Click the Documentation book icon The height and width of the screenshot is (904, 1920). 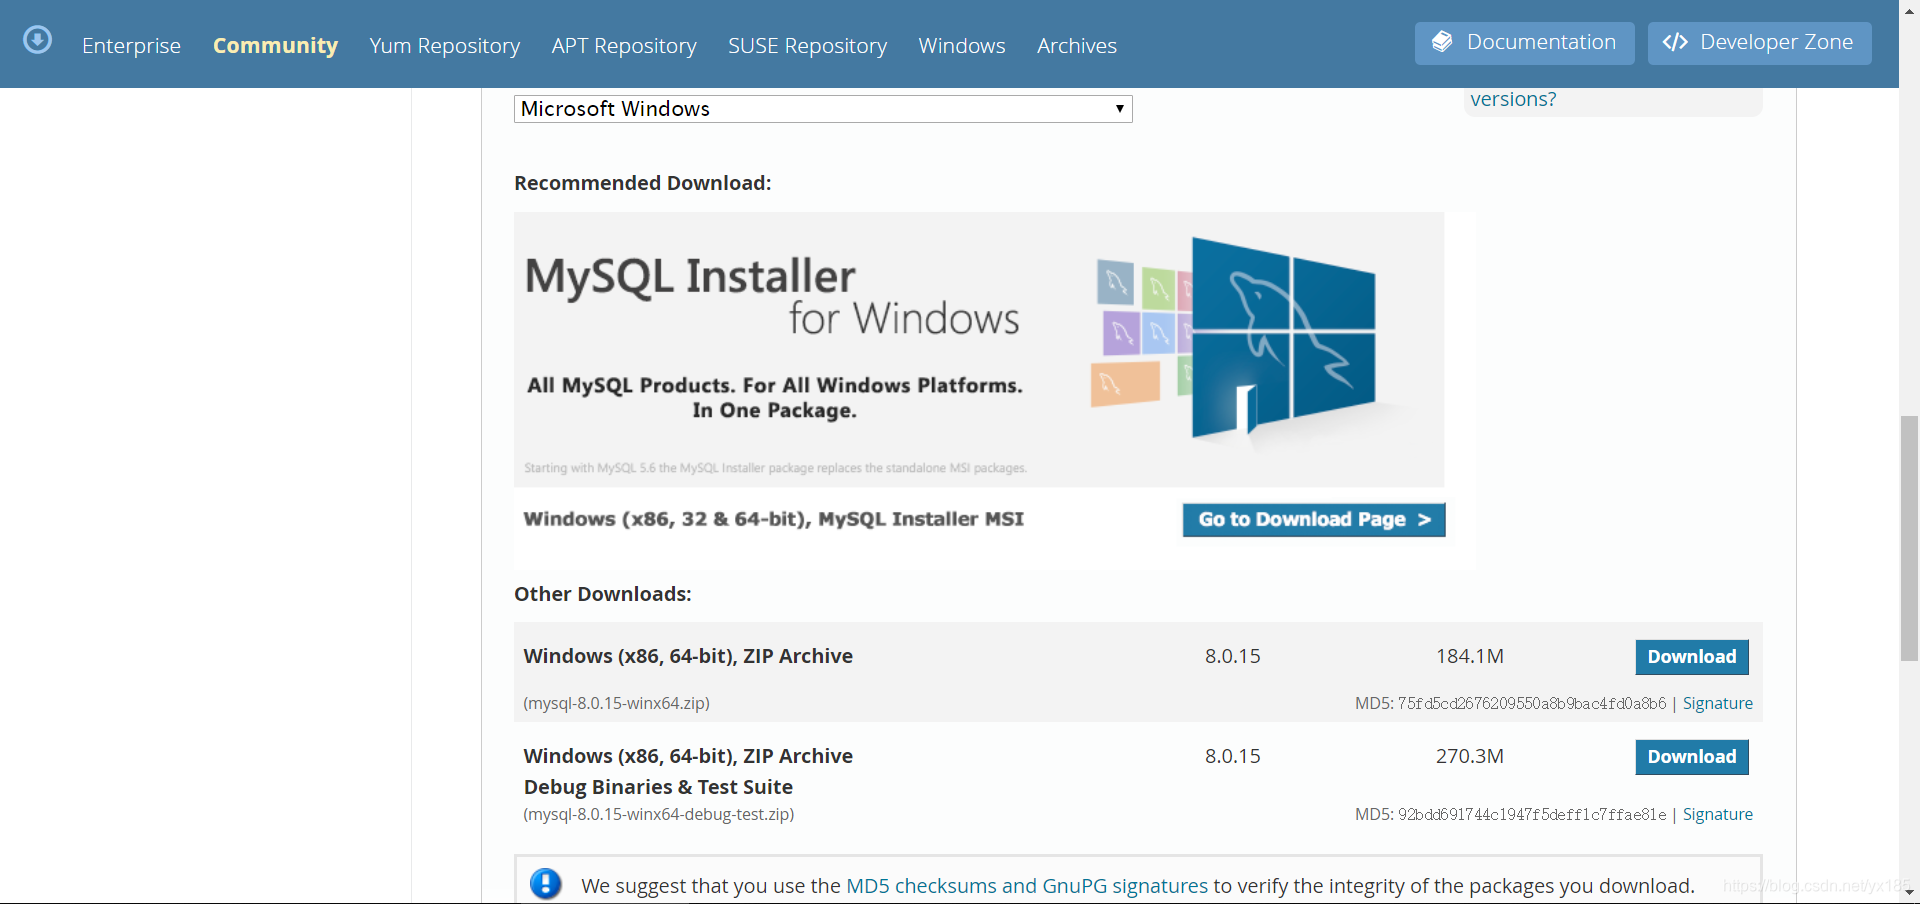tap(1442, 42)
